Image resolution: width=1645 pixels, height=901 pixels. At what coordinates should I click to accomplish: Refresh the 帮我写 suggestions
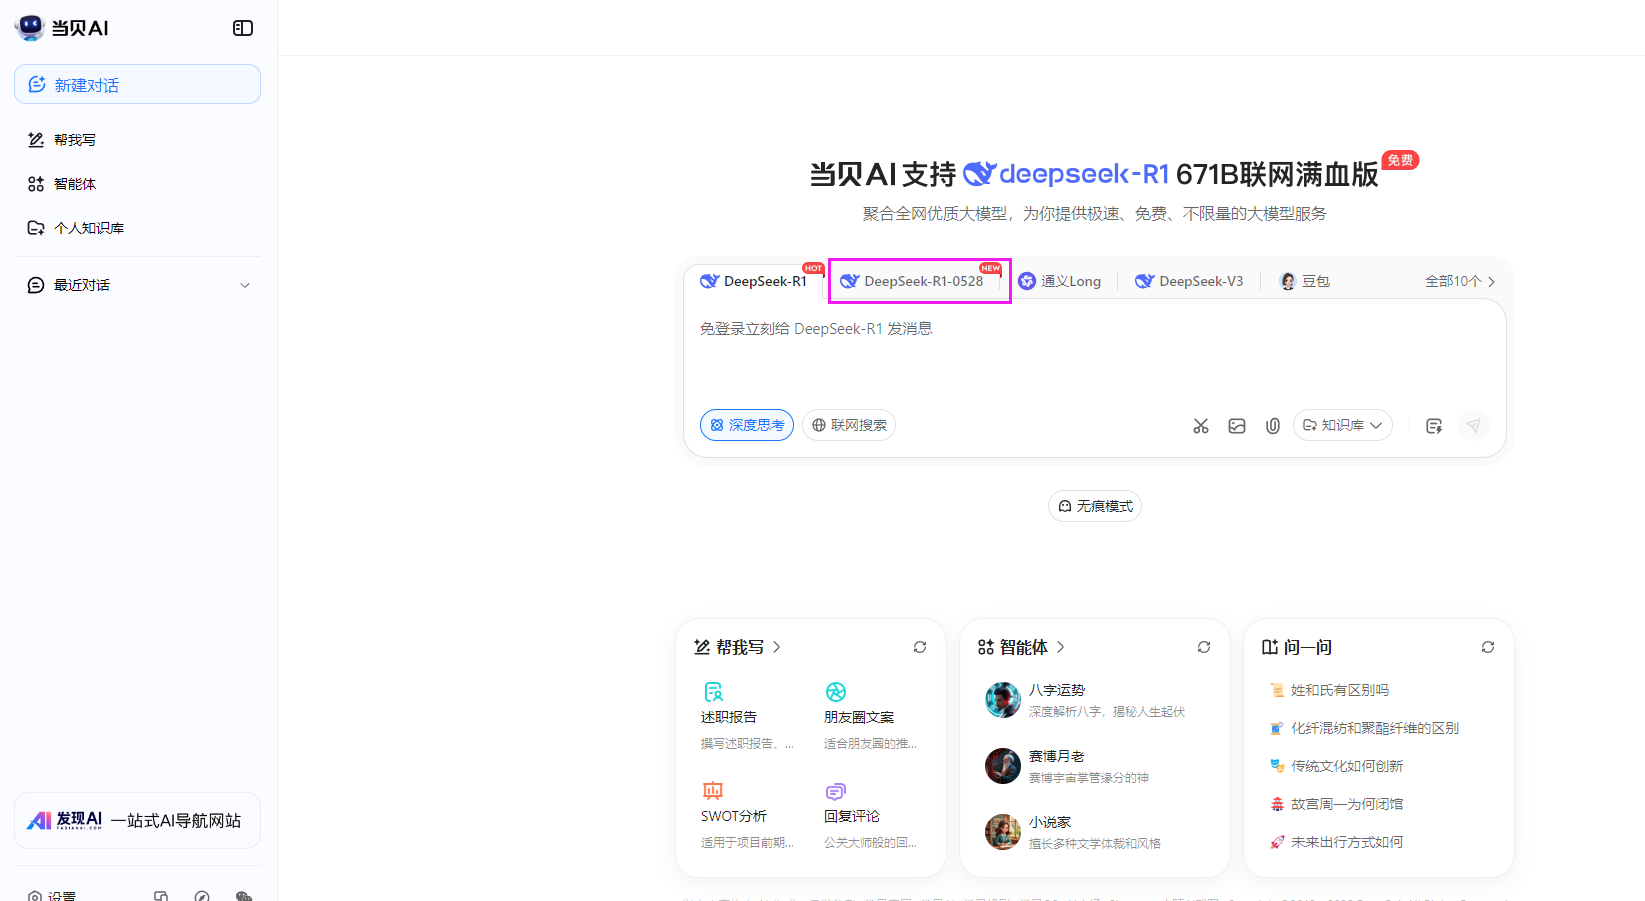point(920,647)
